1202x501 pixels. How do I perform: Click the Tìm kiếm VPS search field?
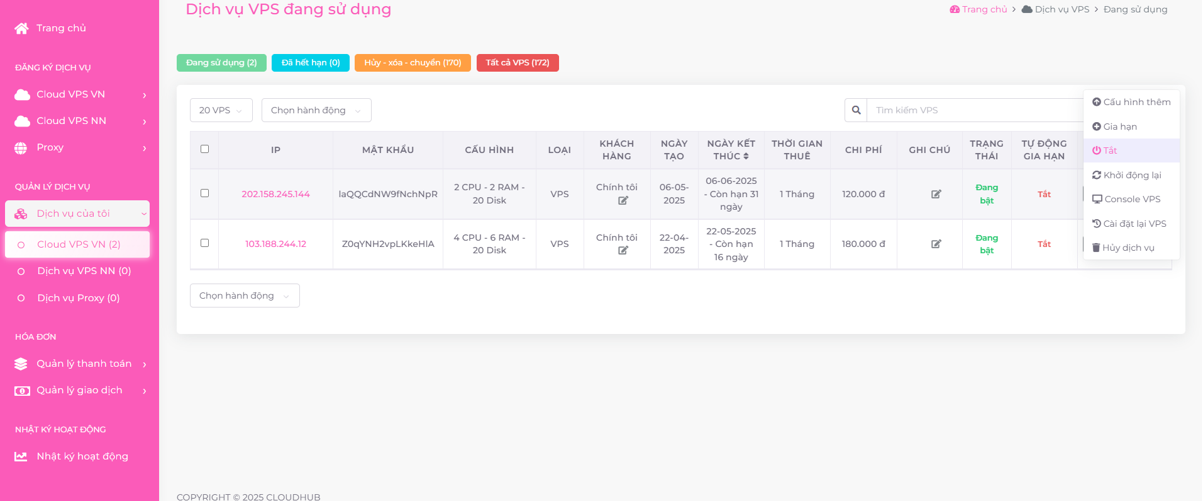975,110
